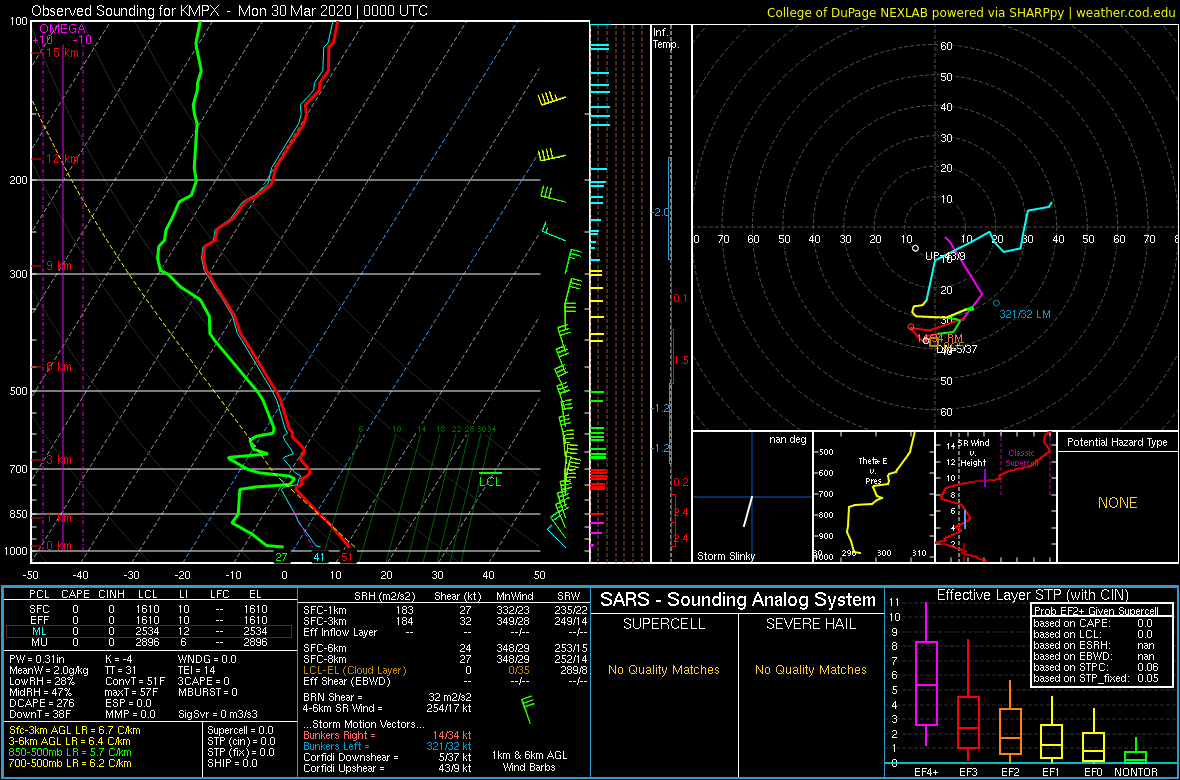Click the 'SFC-6km' kinematics row label
1180x780 pixels.
click(x=324, y=648)
